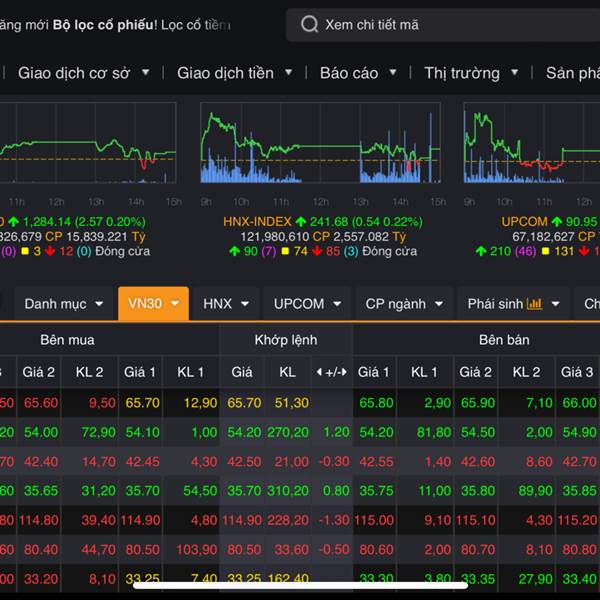Open the CP ngành tab
Viewport: 600px width, 600px height.
click(405, 303)
